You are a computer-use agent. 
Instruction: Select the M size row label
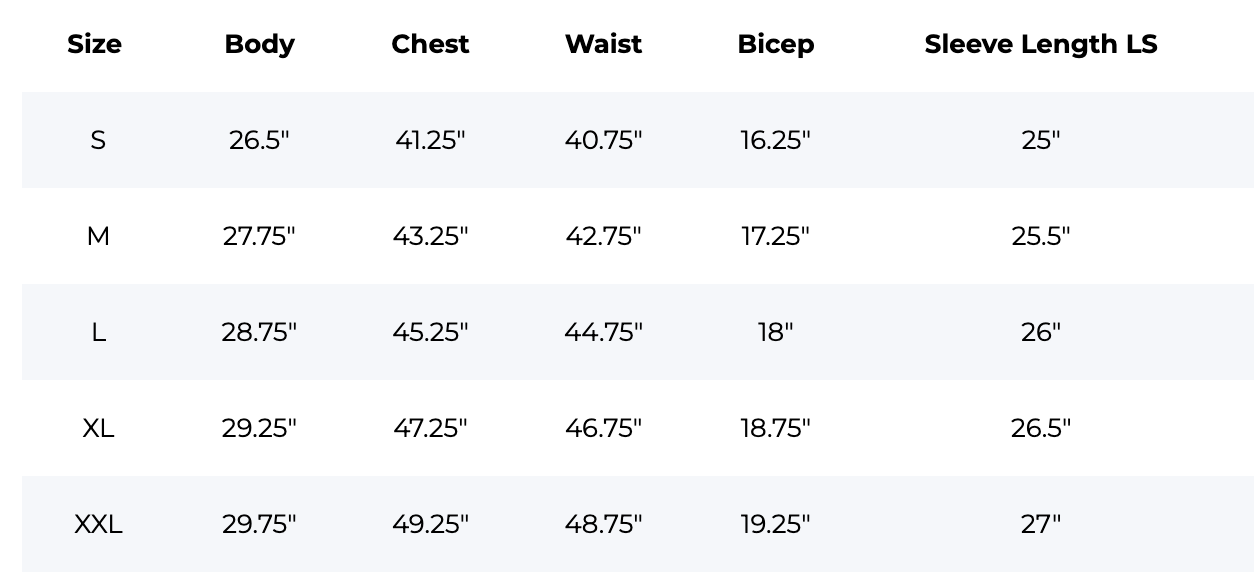point(98,236)
